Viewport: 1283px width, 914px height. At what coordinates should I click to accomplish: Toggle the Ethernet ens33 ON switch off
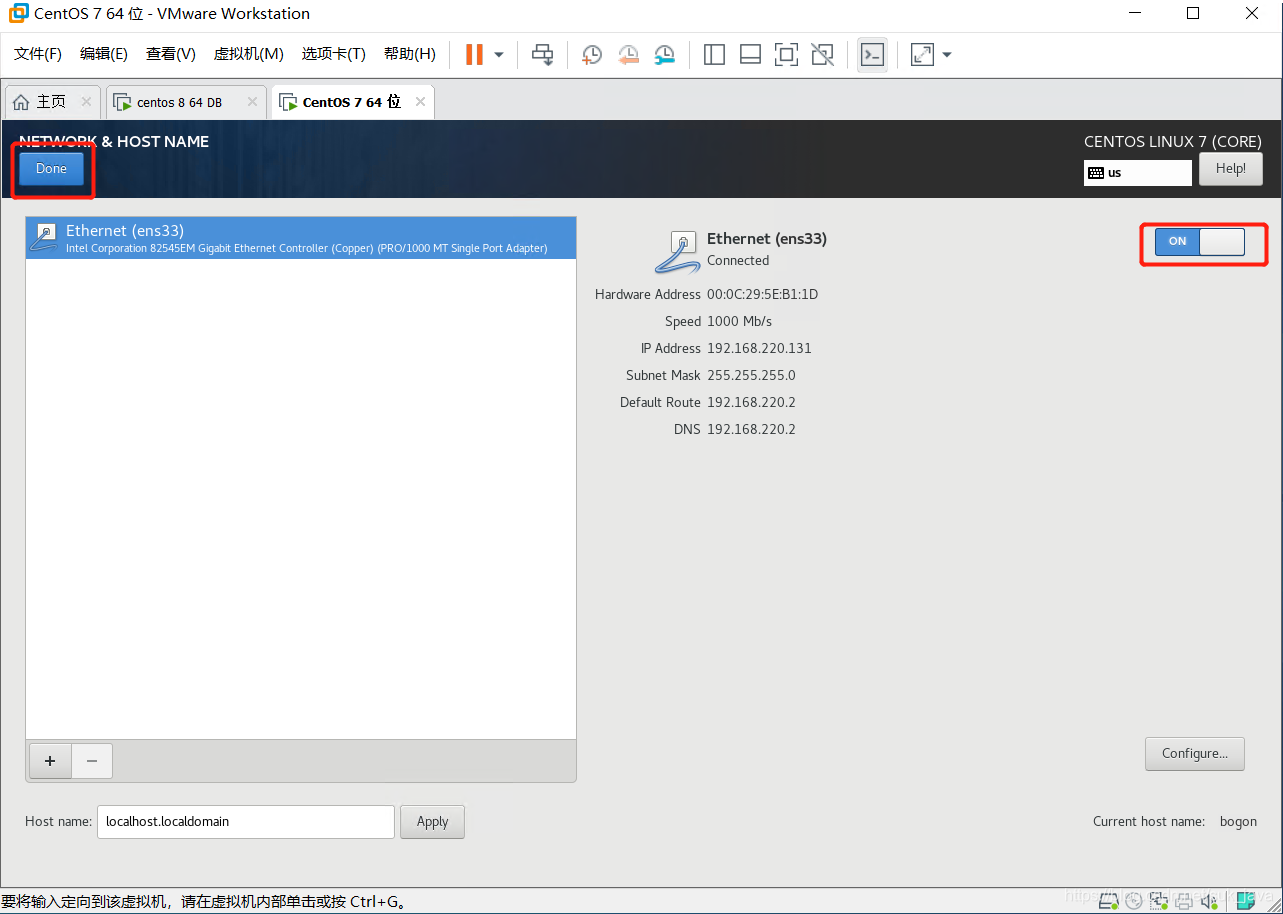(1199, 241)
